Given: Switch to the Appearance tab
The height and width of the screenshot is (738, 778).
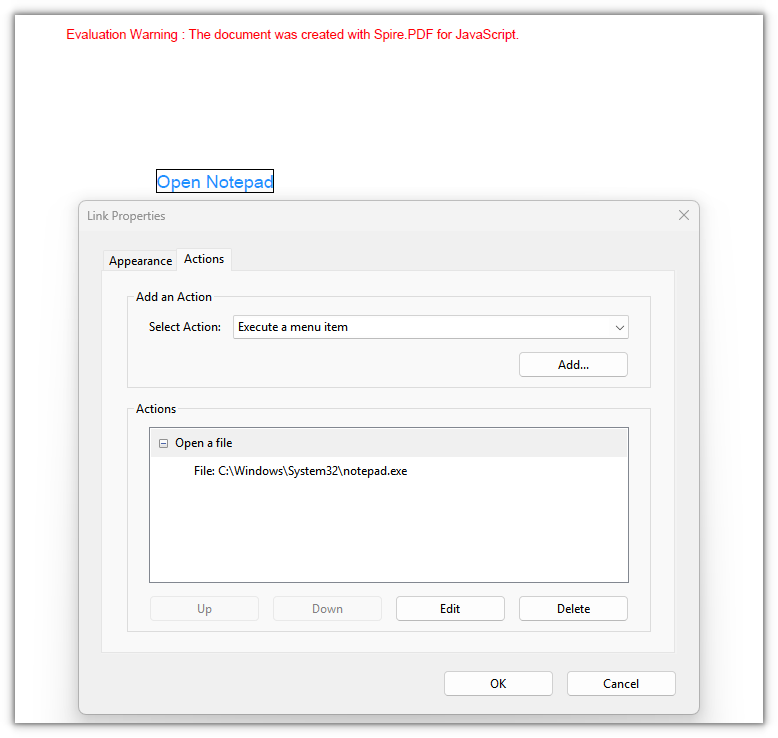Looking at the screenshot, I should click(x=140, y=261).
